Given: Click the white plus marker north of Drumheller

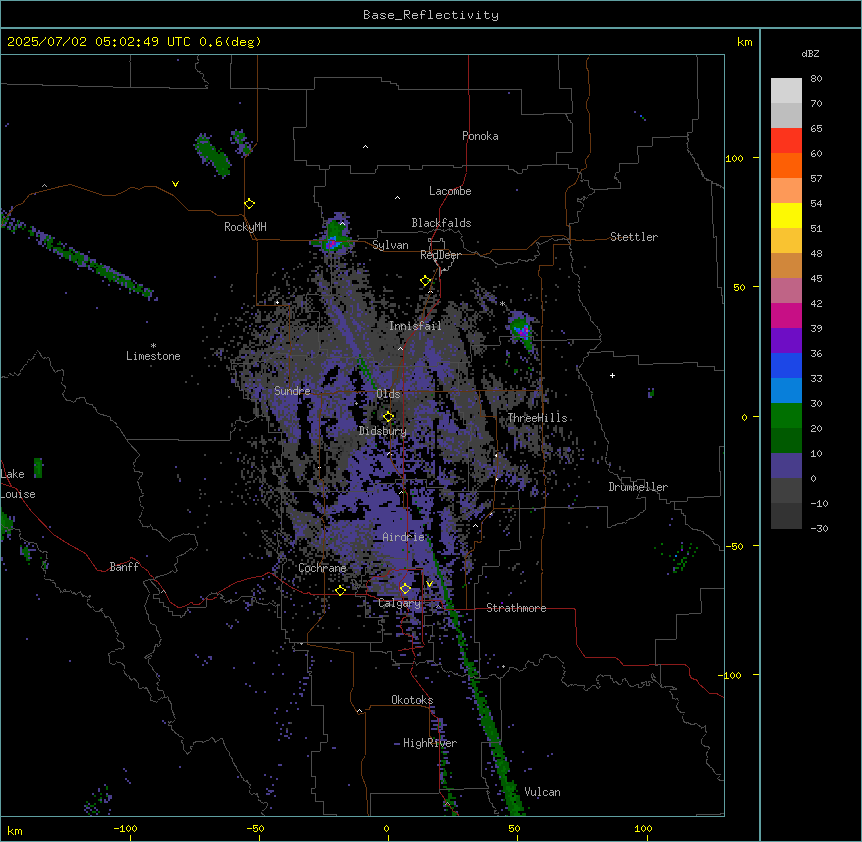Looking at the screenshot, I should click(x=612, y=375).
